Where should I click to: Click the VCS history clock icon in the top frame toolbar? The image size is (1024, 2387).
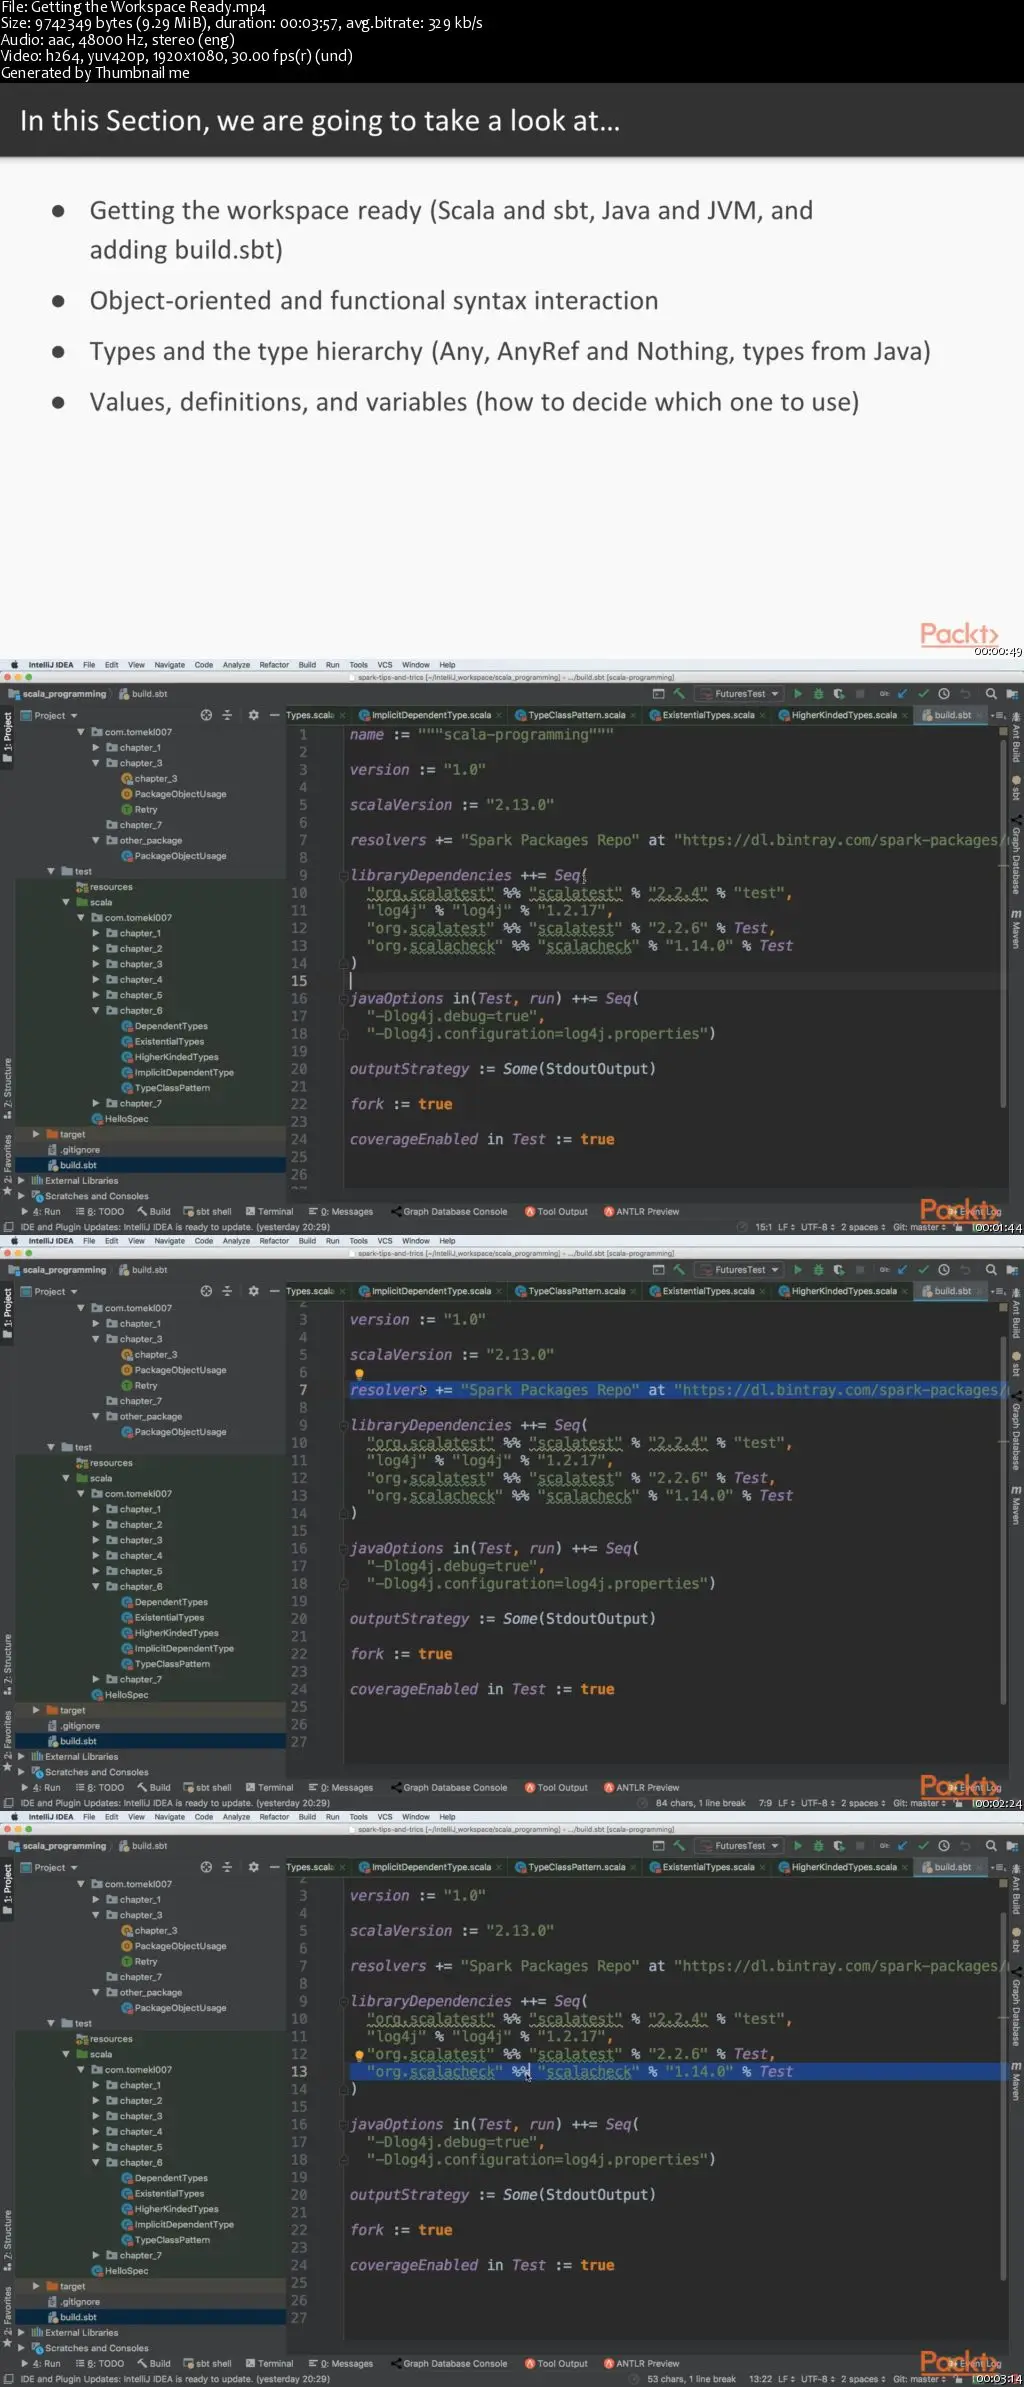943,693
